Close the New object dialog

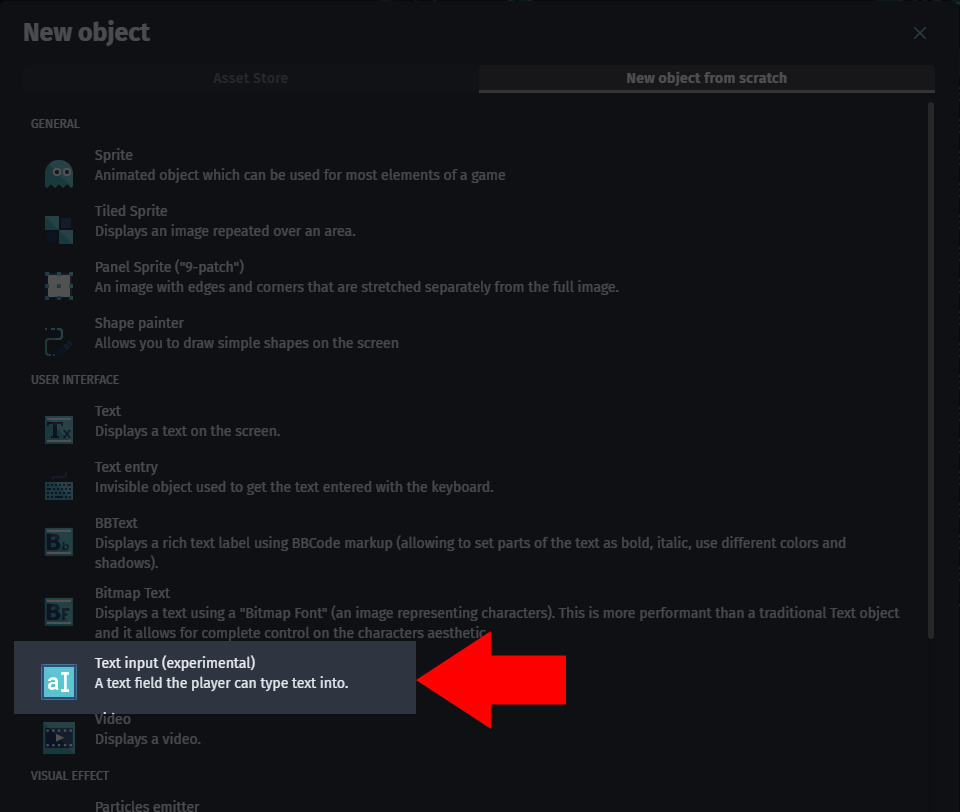coord(919,32)
